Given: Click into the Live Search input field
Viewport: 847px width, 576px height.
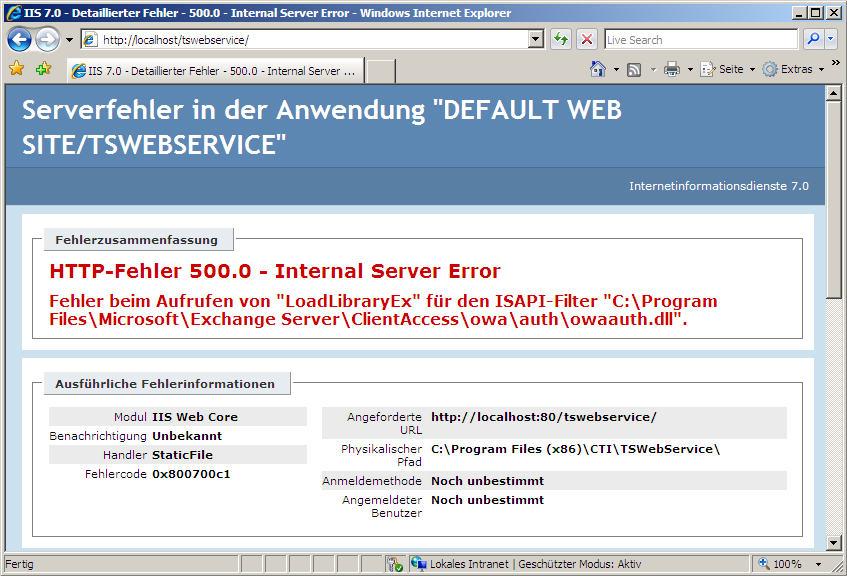Looking at the screenshot, I should tap(700, 40).
